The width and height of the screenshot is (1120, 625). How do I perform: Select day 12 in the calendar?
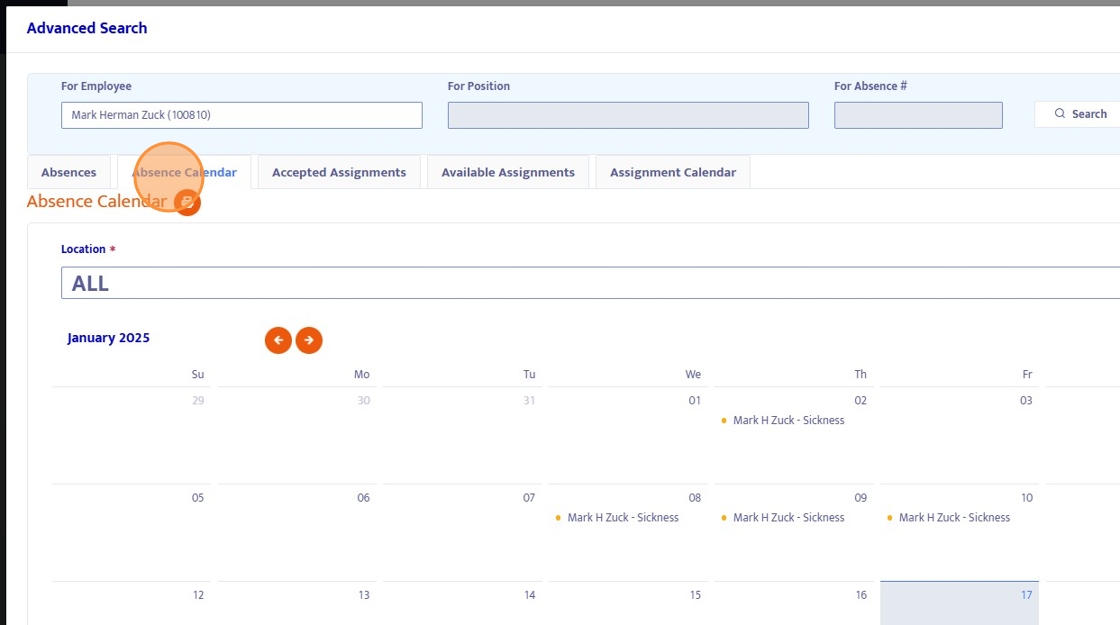(198, 594)
